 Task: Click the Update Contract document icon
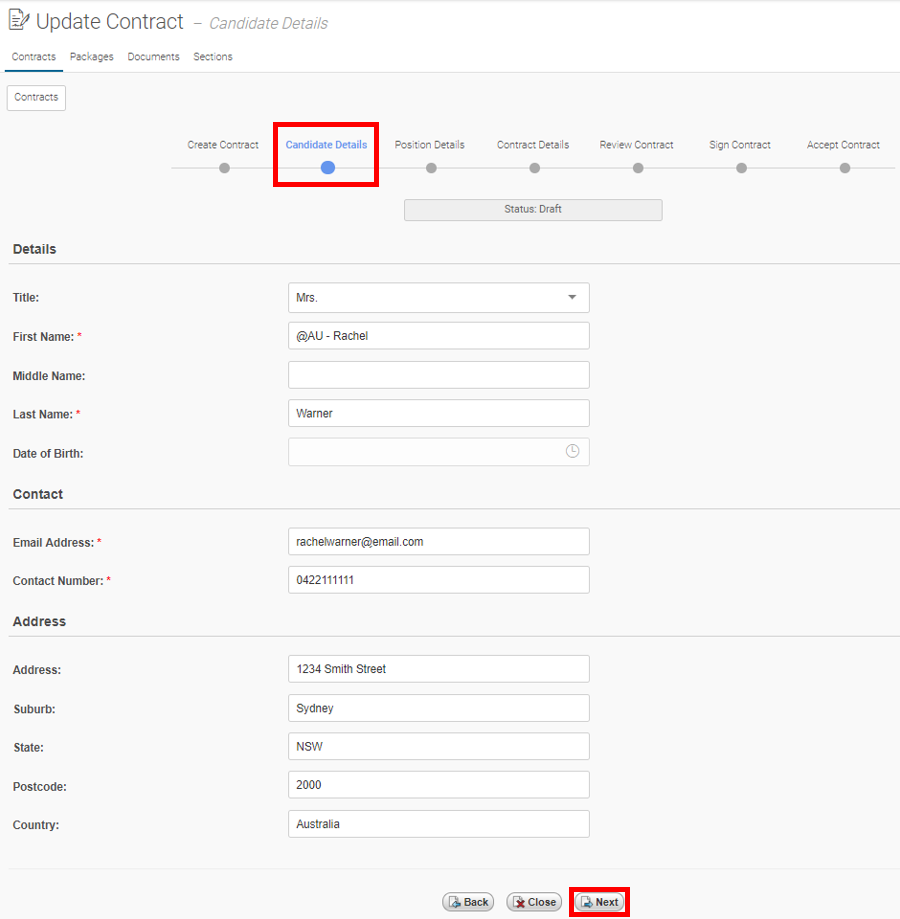click(19, 19)
